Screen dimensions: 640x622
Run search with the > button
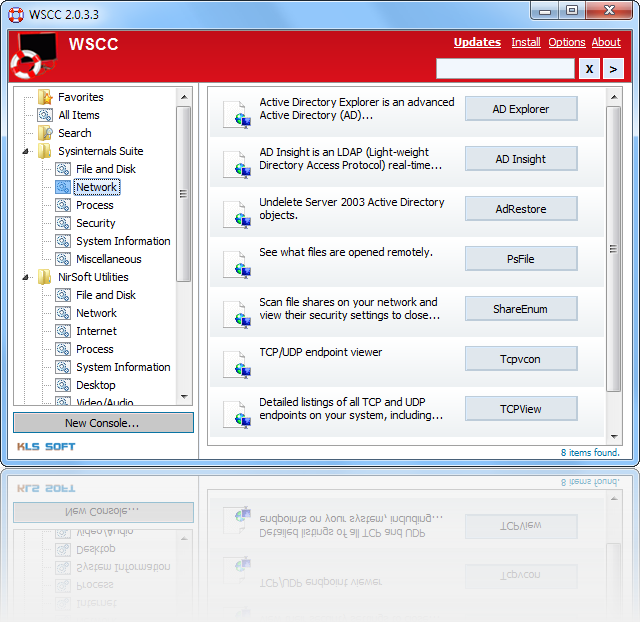(613, 69)
